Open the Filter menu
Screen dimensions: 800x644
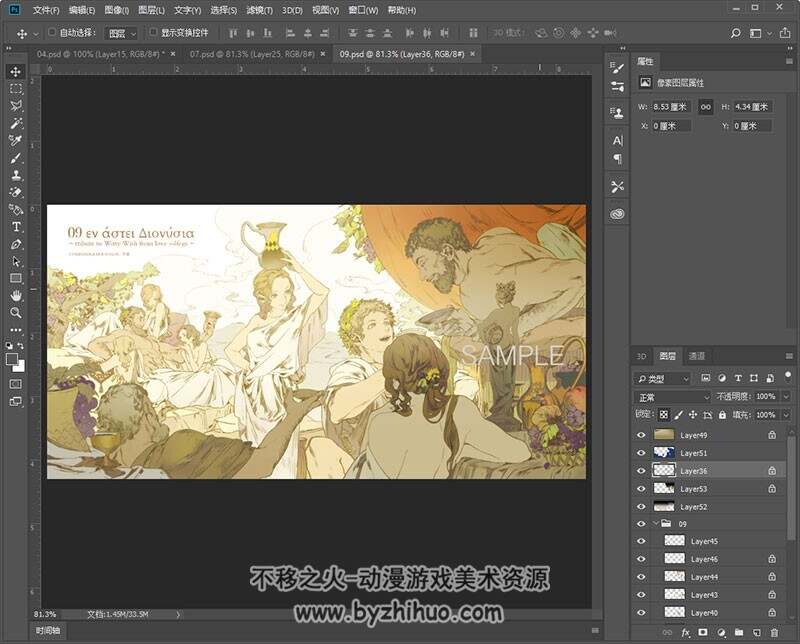259,10
